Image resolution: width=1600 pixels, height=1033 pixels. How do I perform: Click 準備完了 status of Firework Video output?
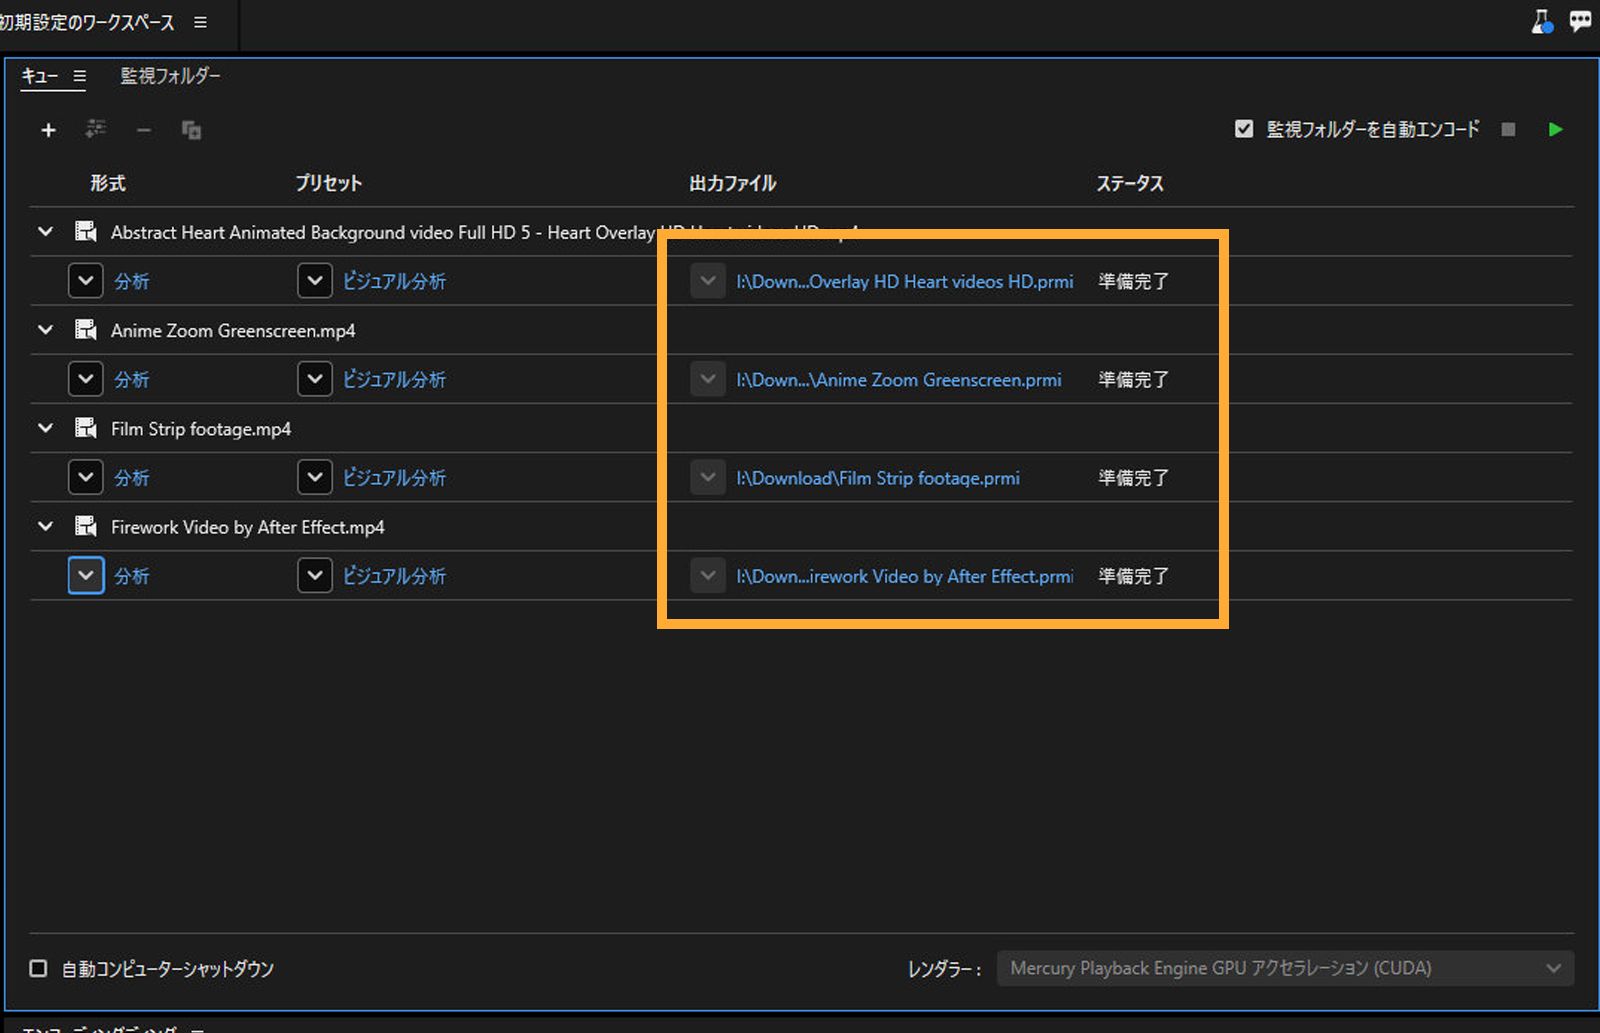(x=1133, y=577)
